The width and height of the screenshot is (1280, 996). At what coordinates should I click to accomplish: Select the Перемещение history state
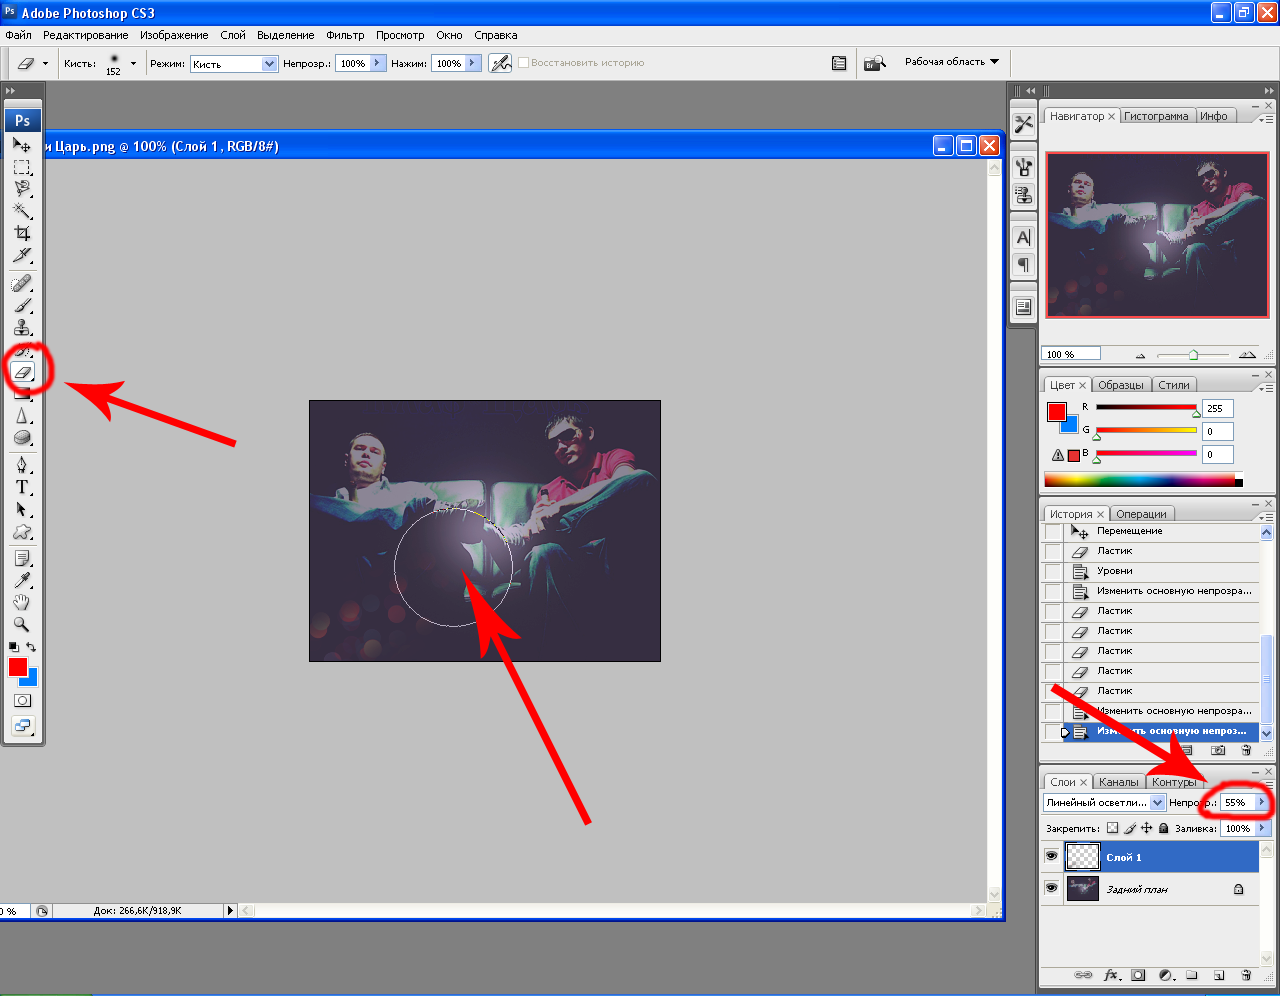point(1129,531)
